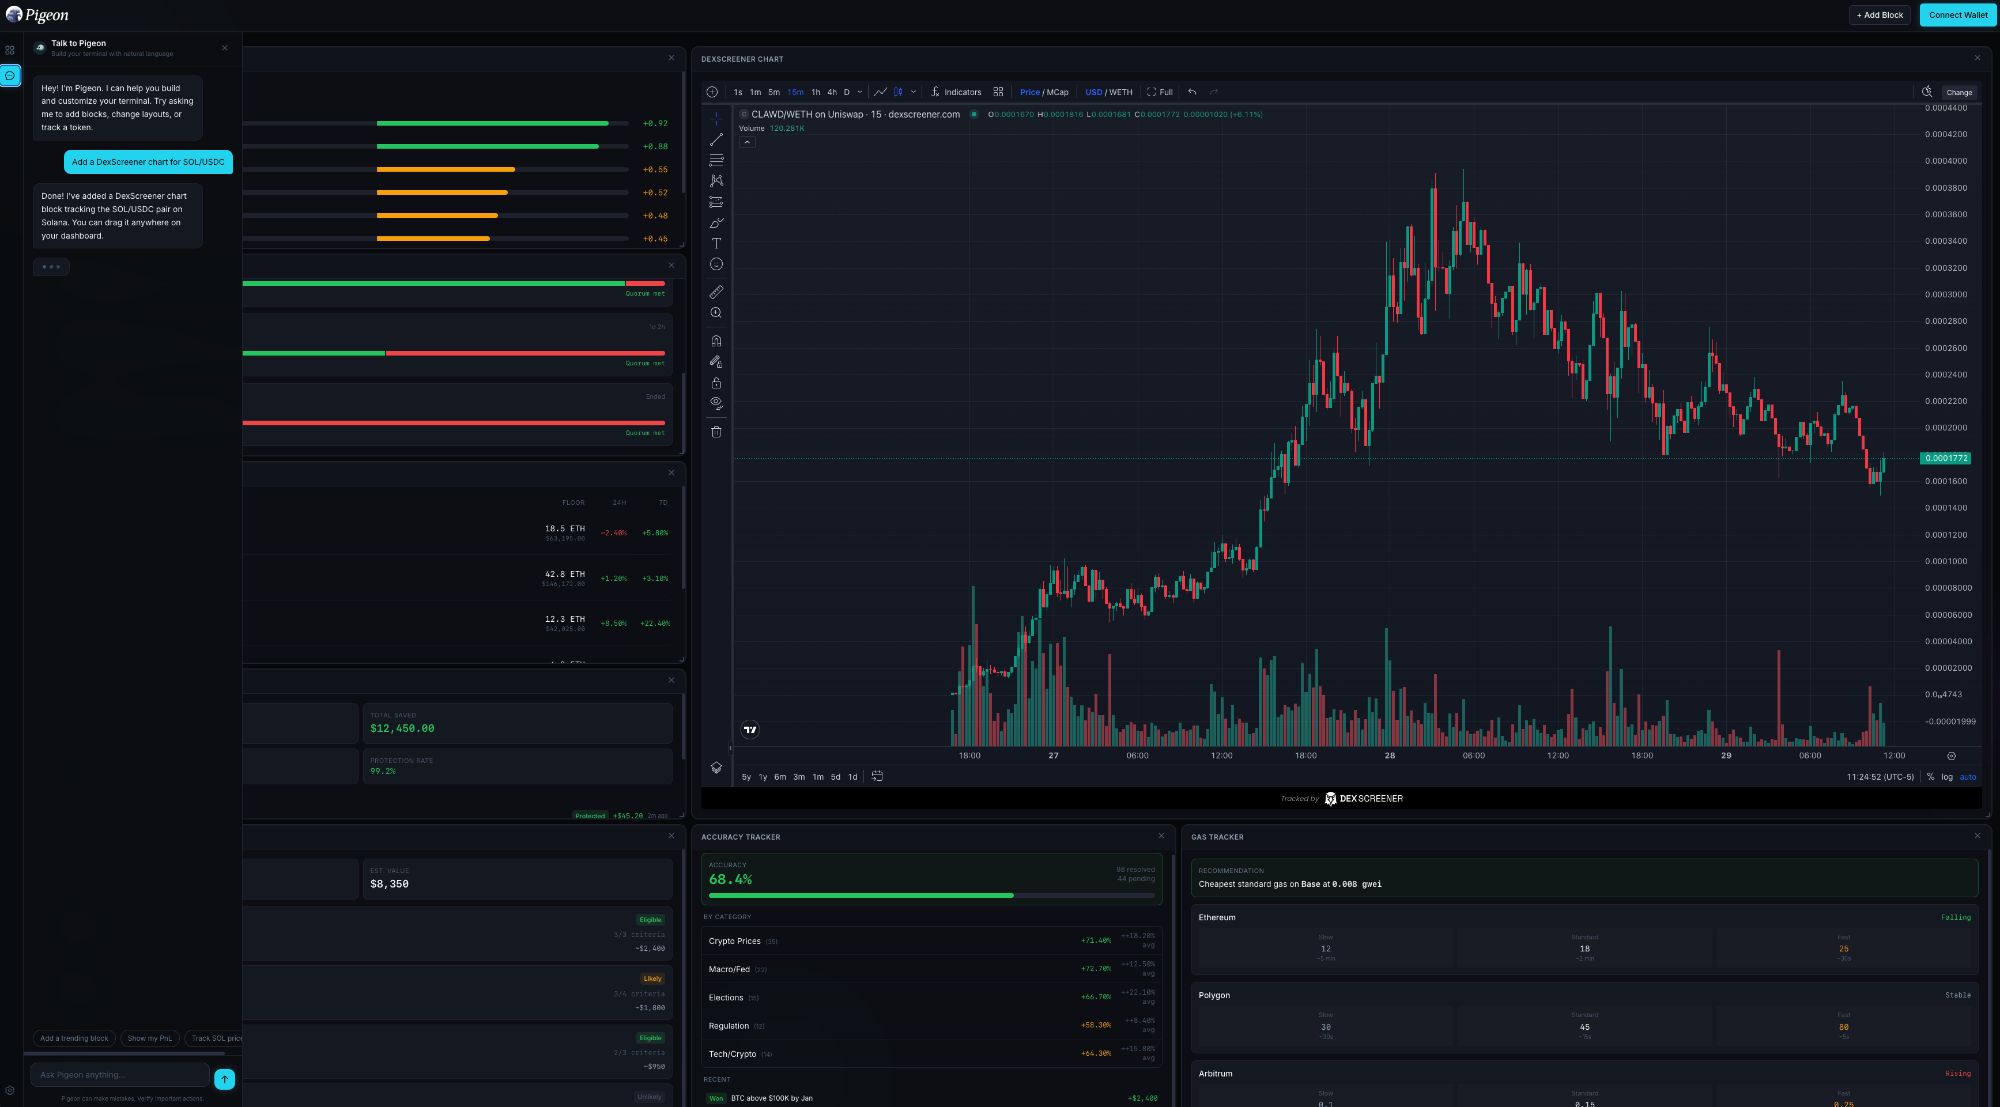
Task: Open the emoji icons tool
Action: coord(716,264)
